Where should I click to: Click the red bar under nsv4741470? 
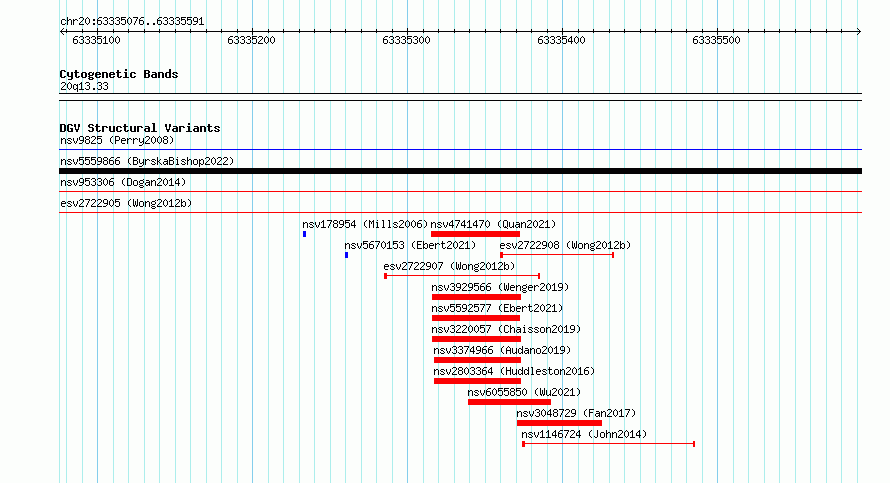coord(476,234)
